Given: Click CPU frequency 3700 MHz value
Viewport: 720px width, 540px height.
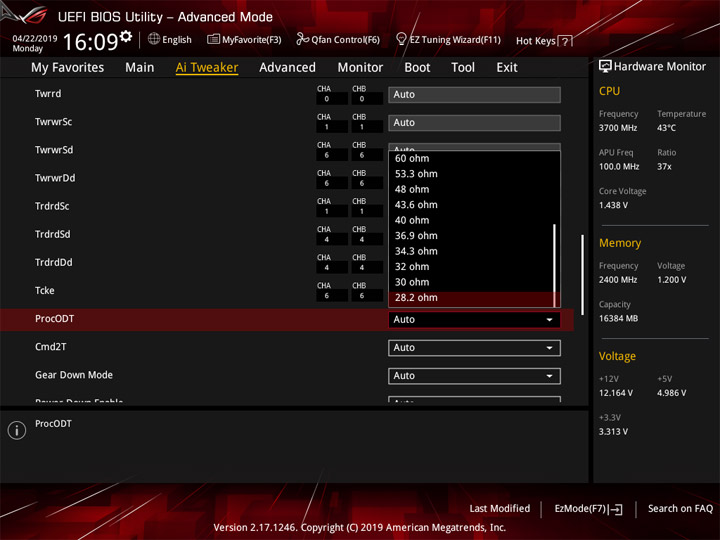Looking at the screenshot, I should pos(618,128).
